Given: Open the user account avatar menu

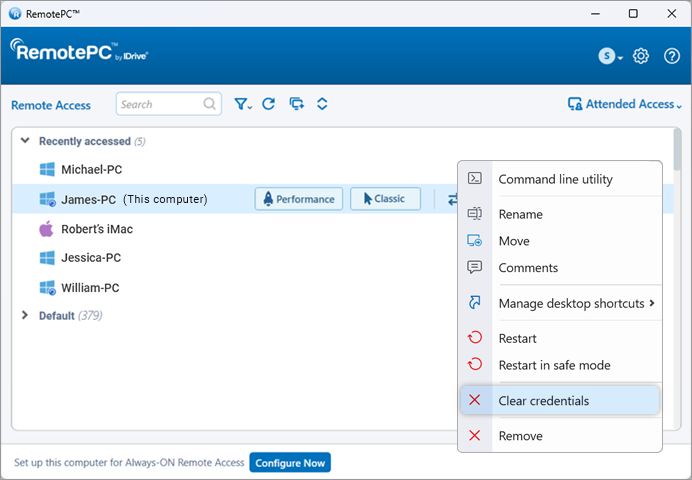Looking at the screenshot, I should pos(609,56).
